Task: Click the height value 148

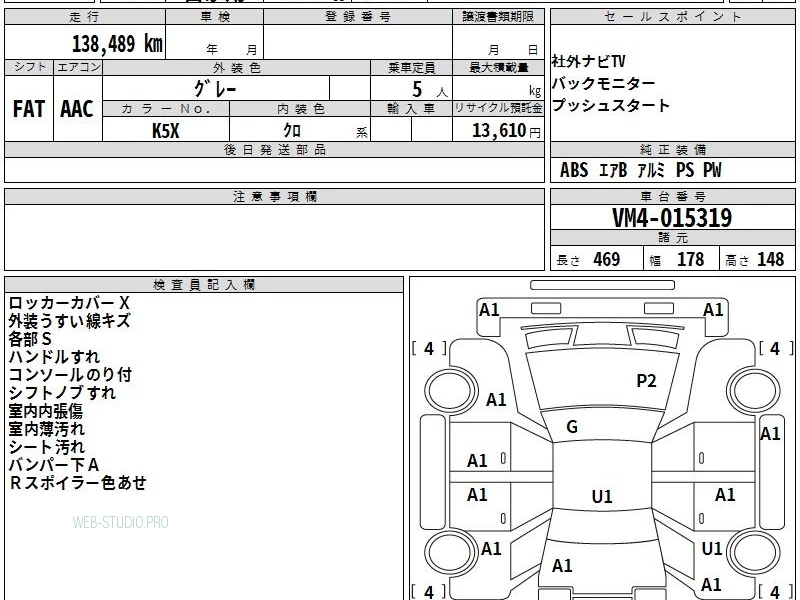Action: 770,260
